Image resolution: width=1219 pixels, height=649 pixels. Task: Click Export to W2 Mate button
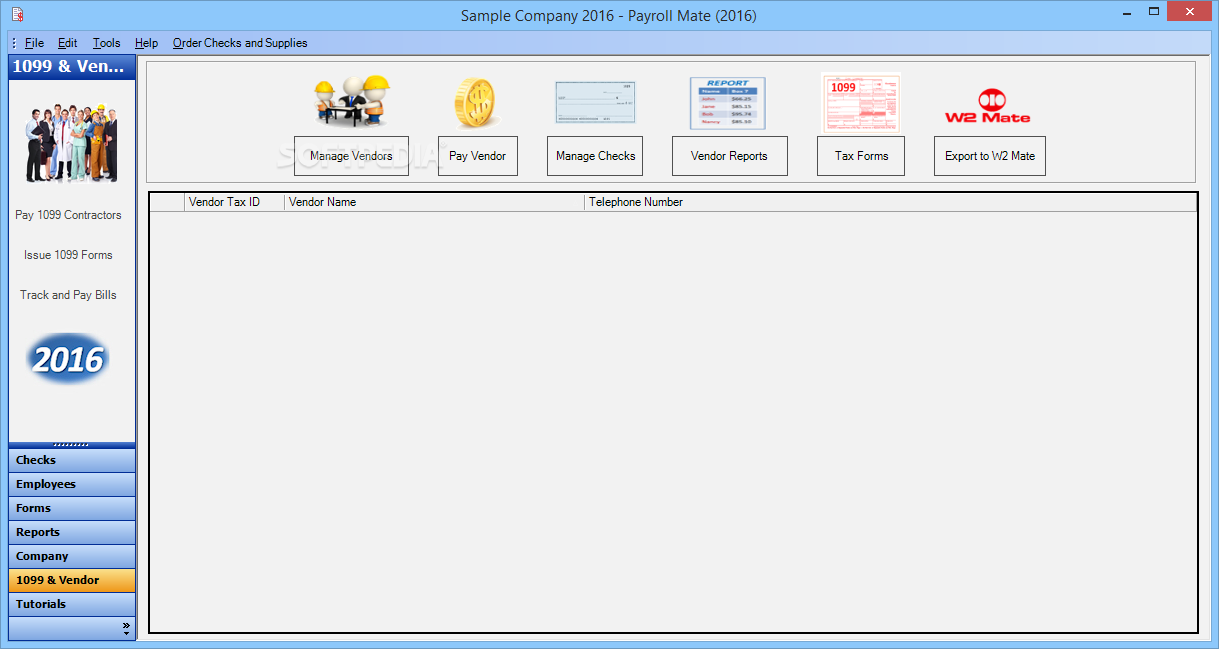click(990, 156)
